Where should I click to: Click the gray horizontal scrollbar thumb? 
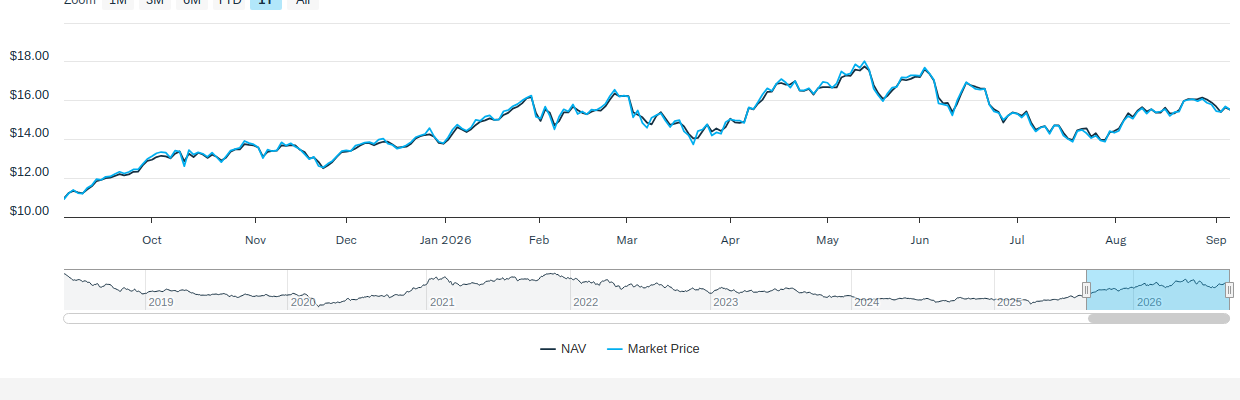(x=1158, y=318)
